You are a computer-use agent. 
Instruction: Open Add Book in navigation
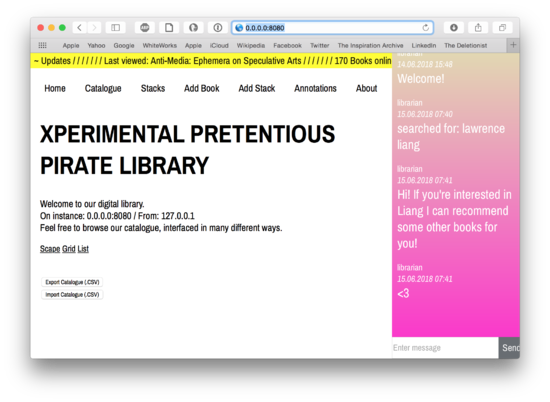tap(202, 88)
